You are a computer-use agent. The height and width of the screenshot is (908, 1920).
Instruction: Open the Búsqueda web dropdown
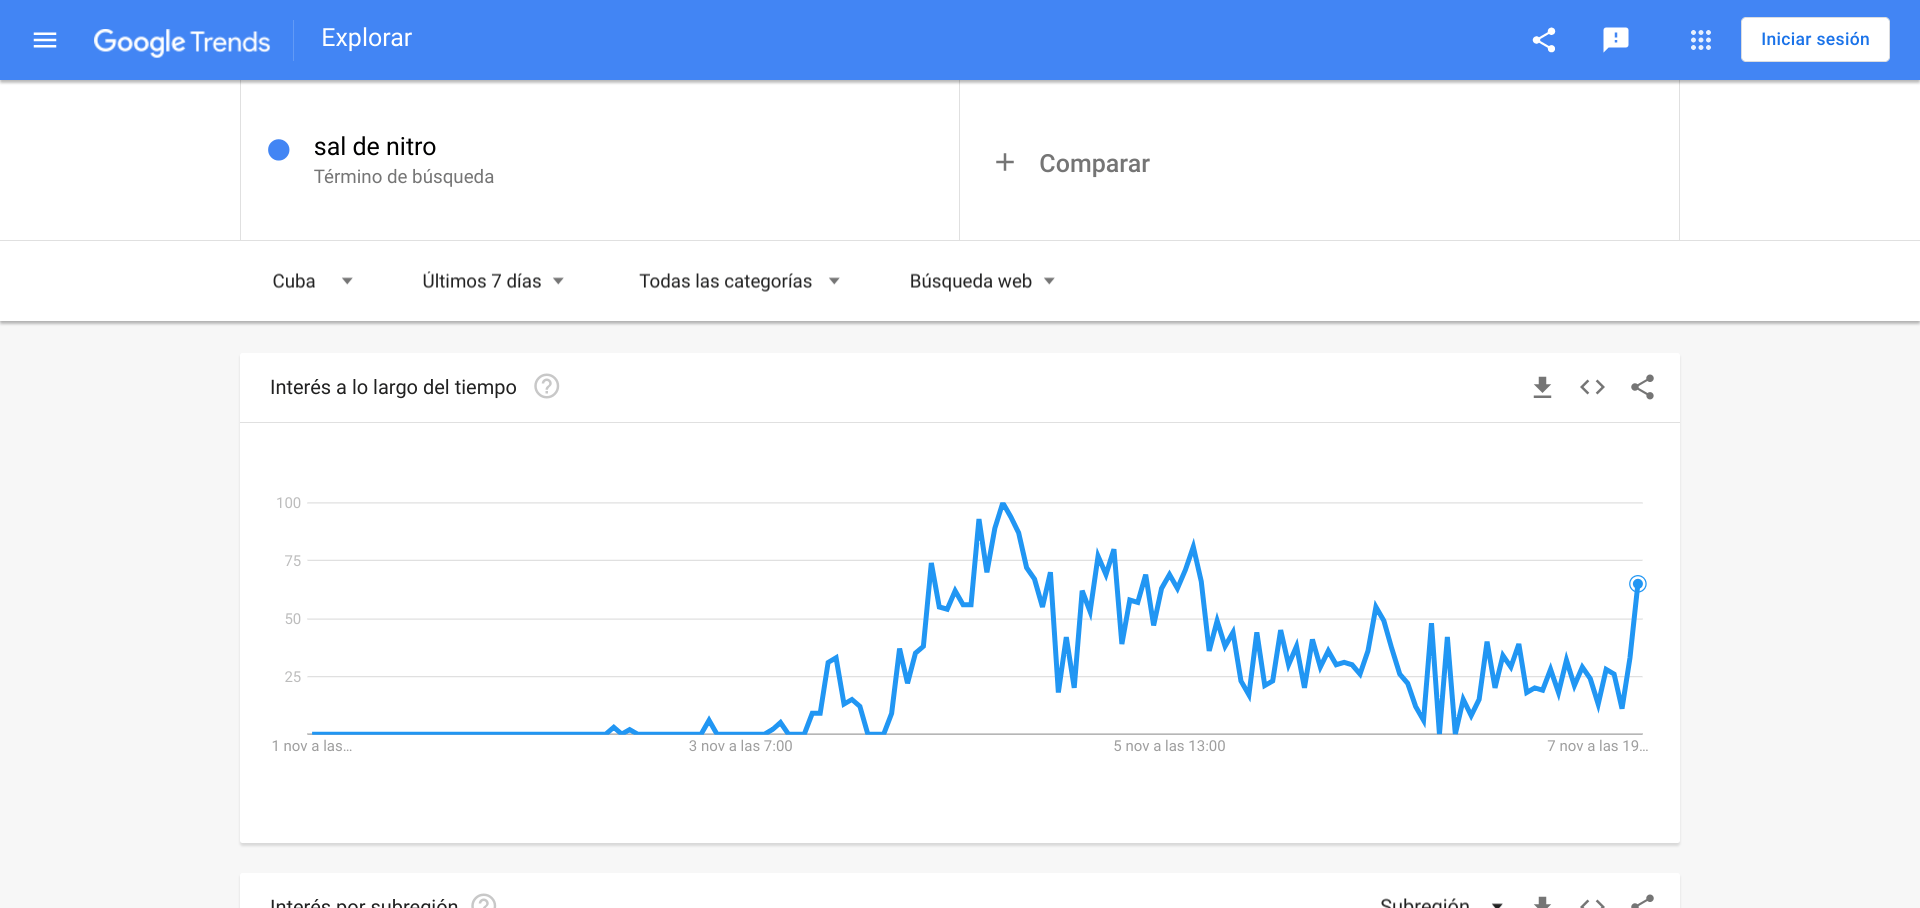pos(982,281)
